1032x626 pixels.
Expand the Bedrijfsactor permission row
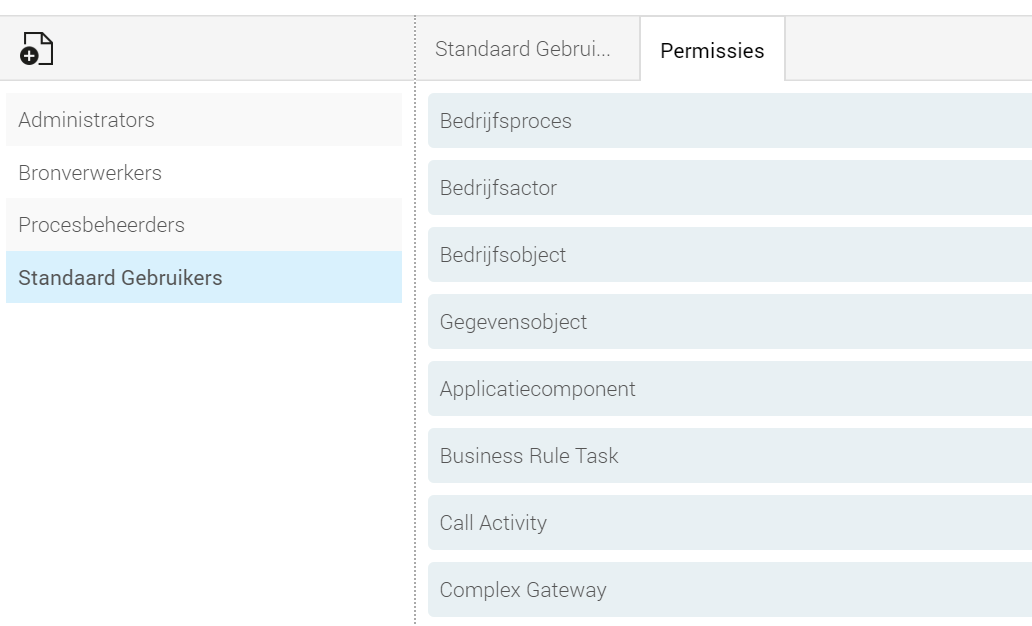[x=730, y=188]
